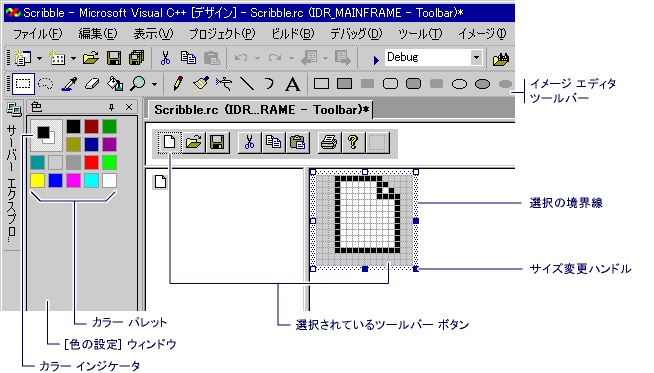
Task: Select the Irregular Selection lasso tool
Action: pyautogui.click(x=45, y=84)
